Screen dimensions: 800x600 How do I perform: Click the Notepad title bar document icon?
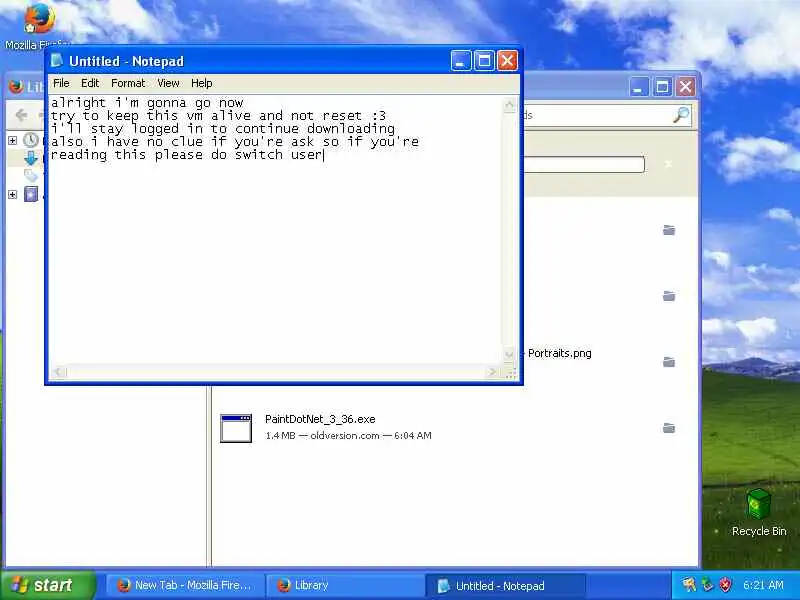[57, 61]
